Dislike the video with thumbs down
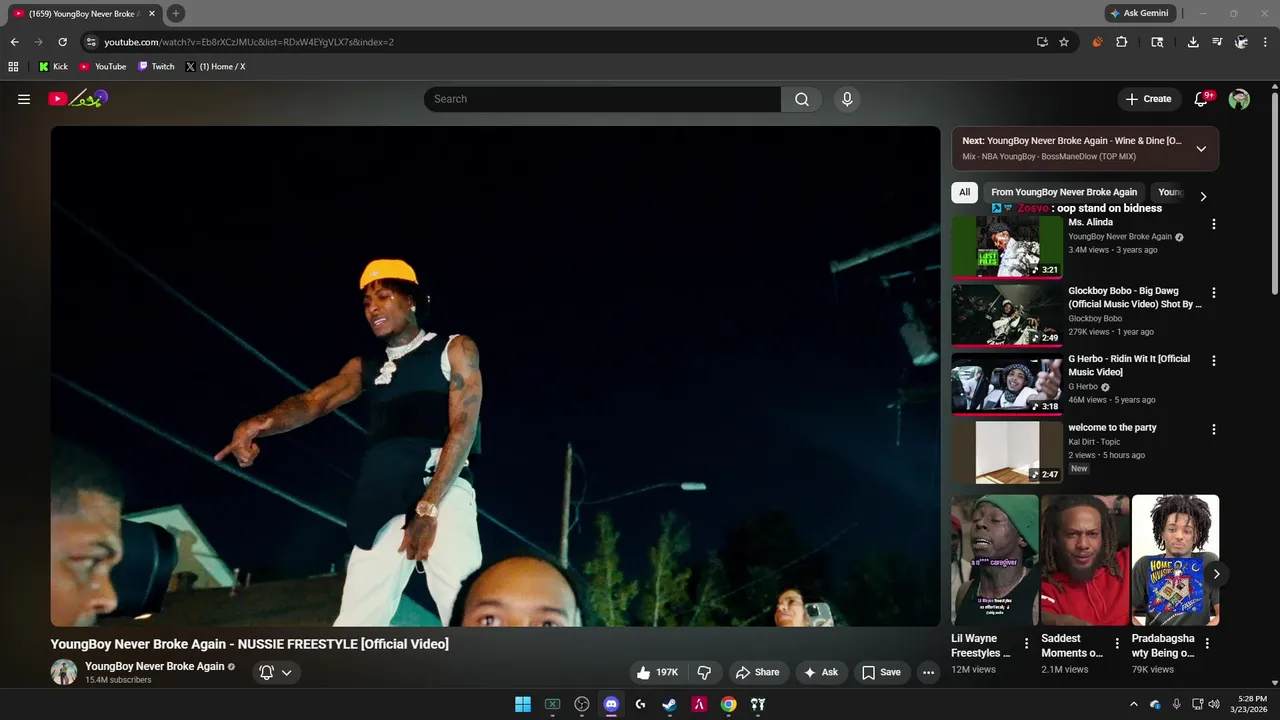This screenshot has height=720, width=1280. click(704, 672)
